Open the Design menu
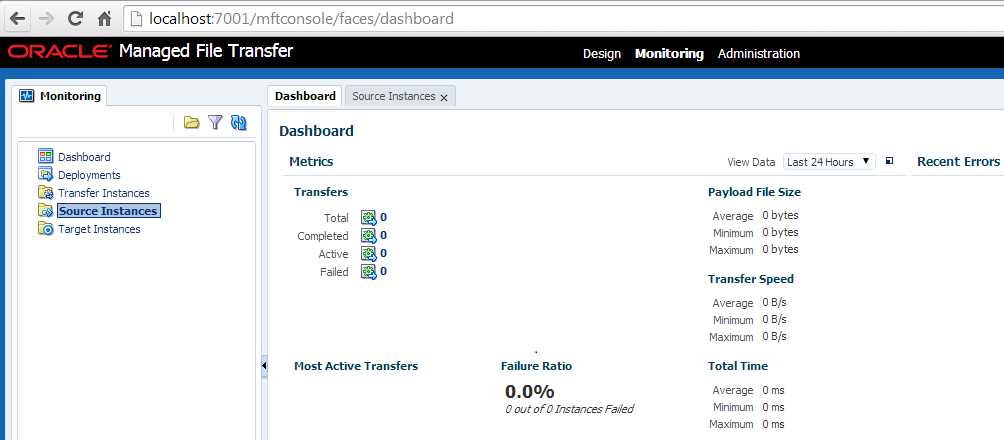This screenshot has width=1004, height=440. click(x=602, y=54)
